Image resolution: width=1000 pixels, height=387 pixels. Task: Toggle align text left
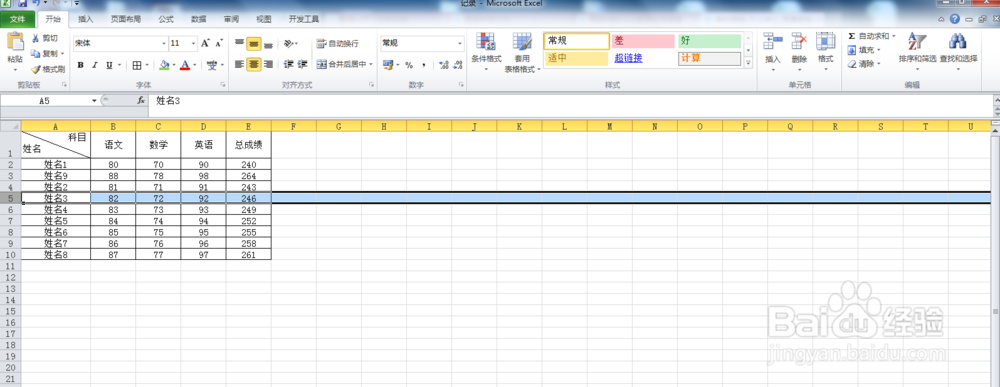click(239, 64)
